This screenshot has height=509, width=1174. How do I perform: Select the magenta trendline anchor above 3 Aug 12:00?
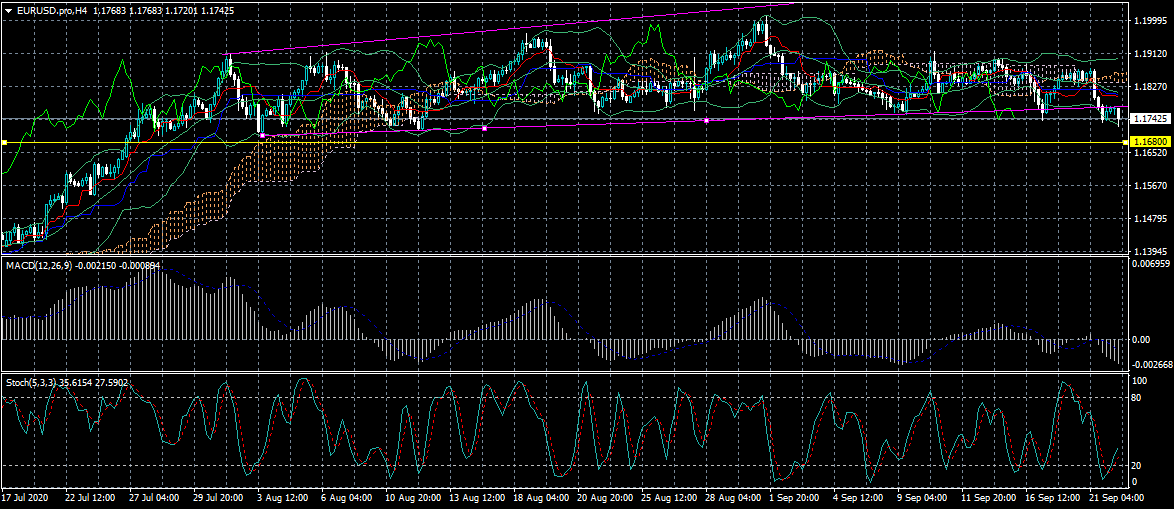click(x=262, y=135)
